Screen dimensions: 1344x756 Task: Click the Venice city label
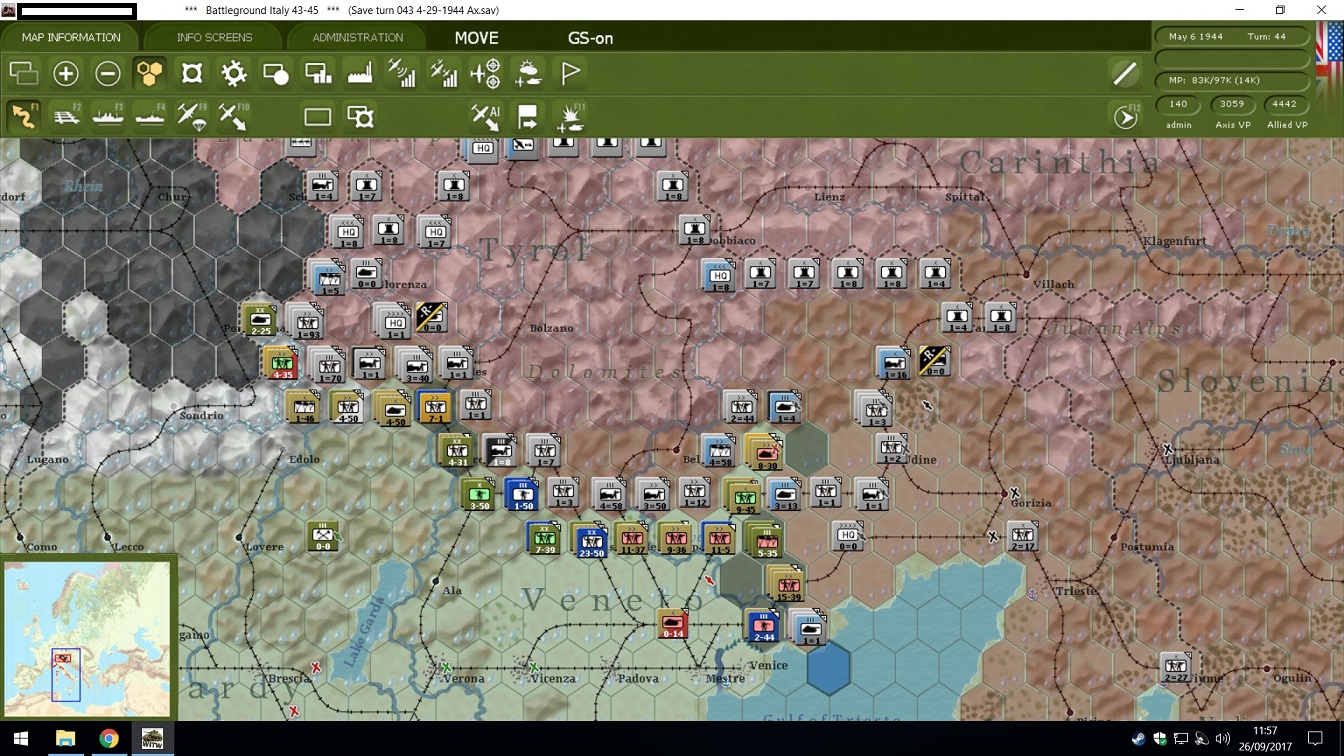768,665
